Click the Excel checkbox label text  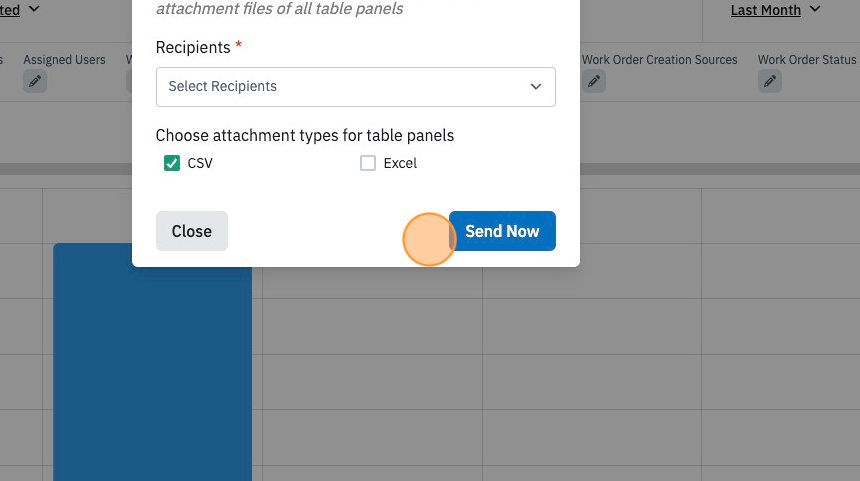coord(400,163)
